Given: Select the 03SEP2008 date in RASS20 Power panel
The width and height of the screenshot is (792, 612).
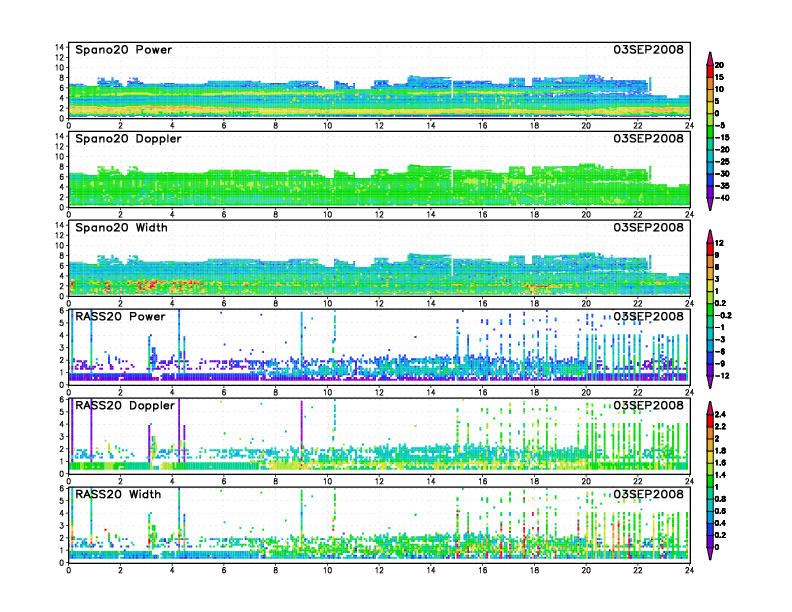Looking at the screenshot, I should 649,317.
